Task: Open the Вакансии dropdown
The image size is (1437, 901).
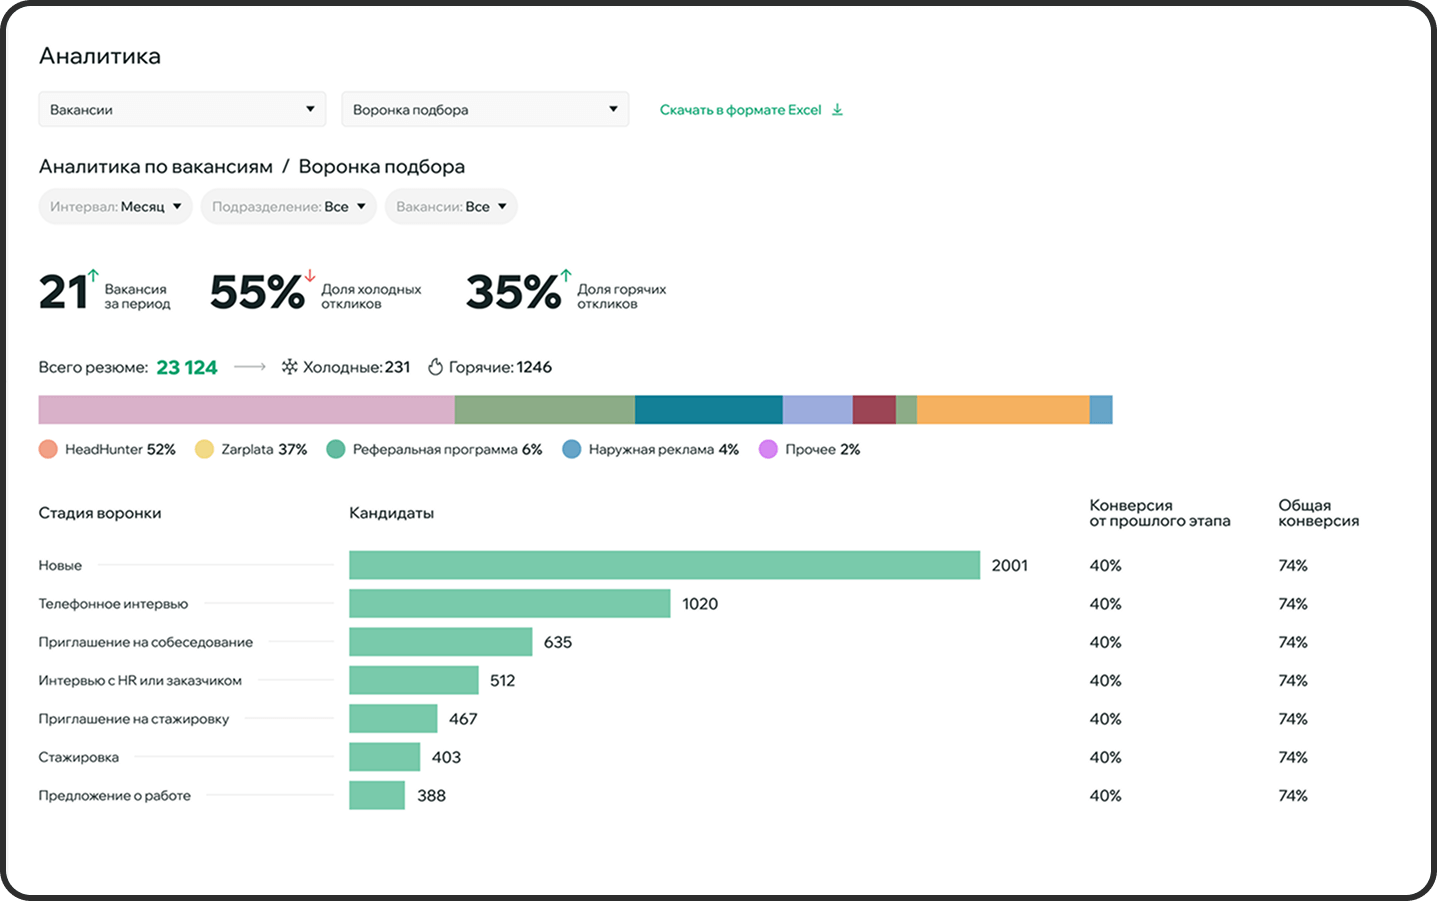Action: [182, 109]
